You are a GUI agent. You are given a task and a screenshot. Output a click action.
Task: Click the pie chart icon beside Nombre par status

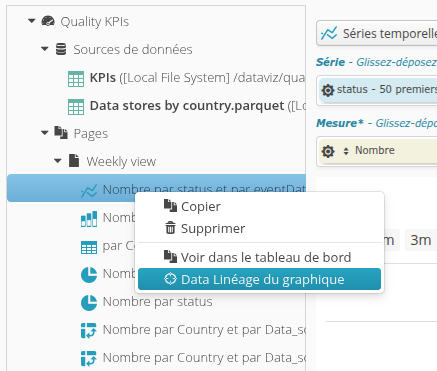pos(89,303)
